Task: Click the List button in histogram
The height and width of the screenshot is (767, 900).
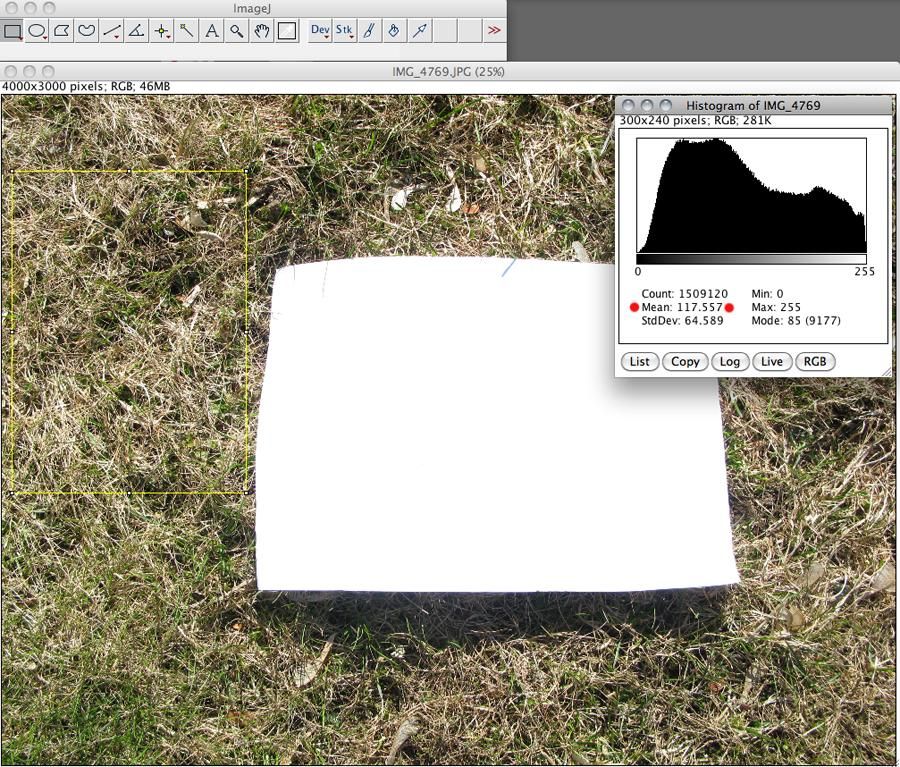Action: point(639,362)
